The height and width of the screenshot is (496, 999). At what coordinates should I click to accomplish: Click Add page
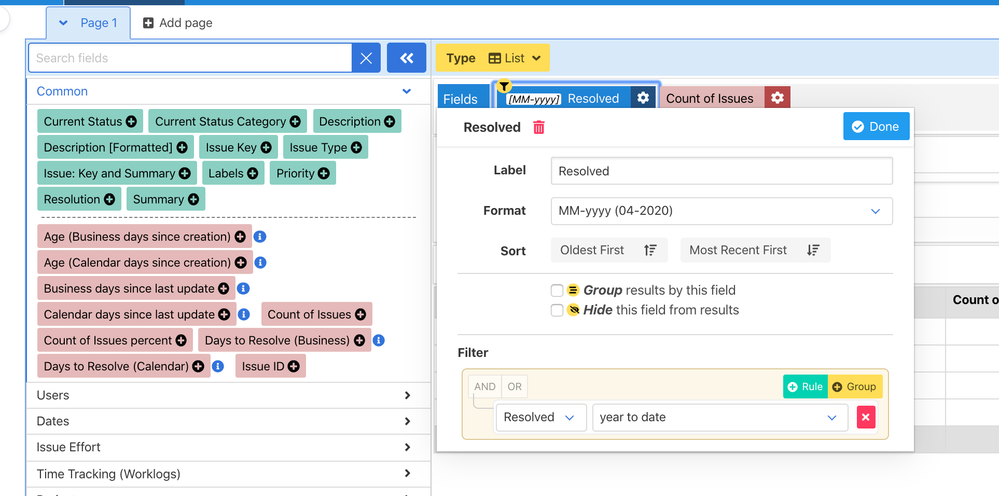click(178, 23)
